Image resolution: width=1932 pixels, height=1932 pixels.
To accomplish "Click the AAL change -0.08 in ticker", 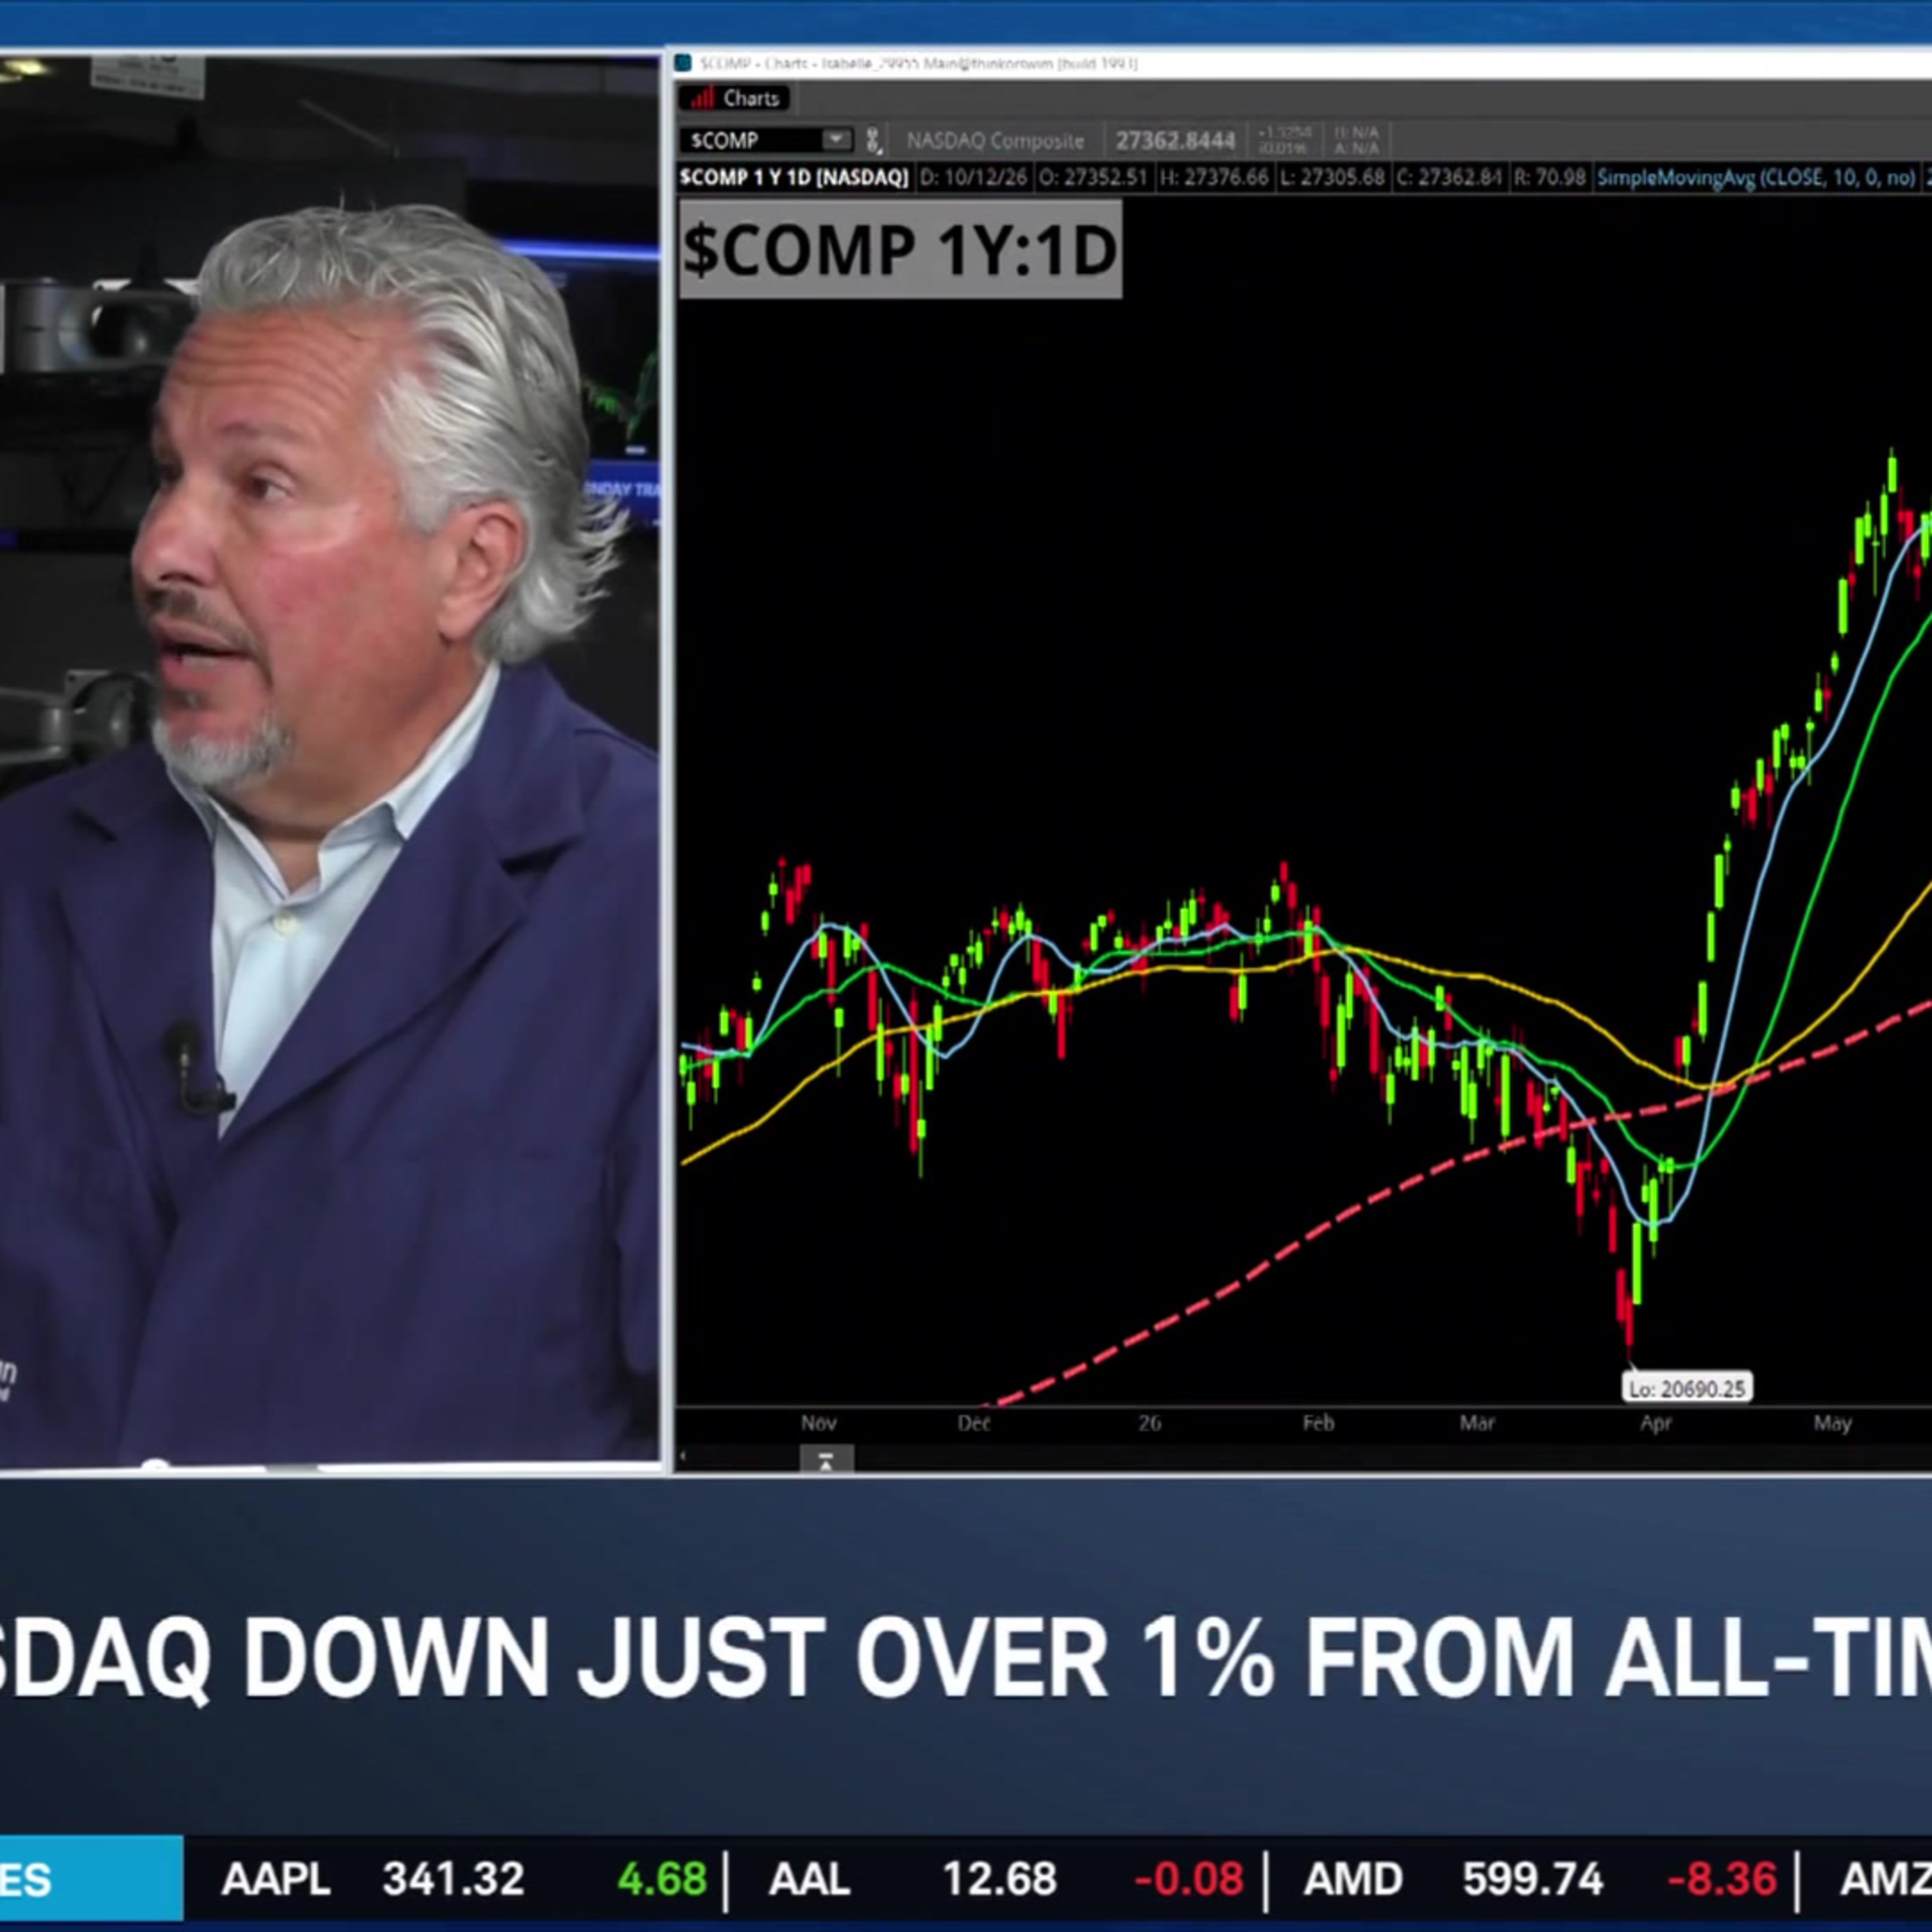I will [x=1188, y=1880].
